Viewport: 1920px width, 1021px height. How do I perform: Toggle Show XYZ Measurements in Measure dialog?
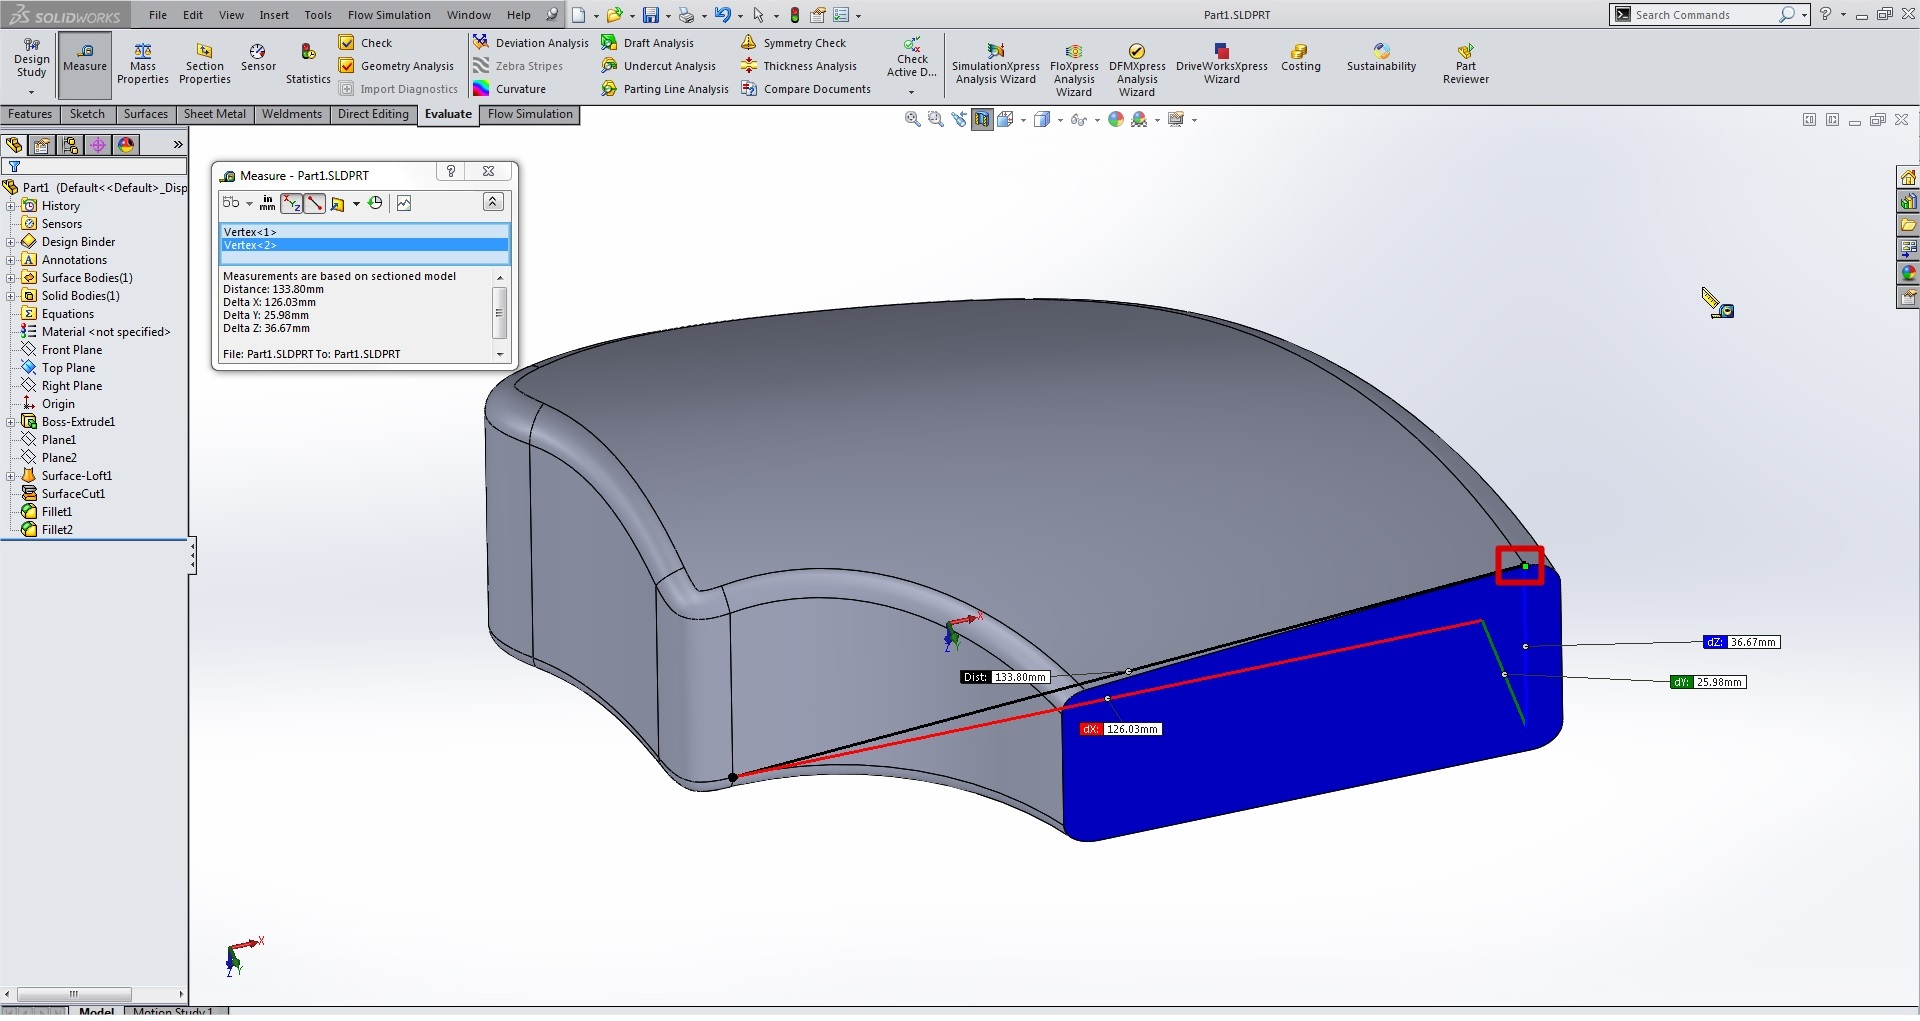[x=291, y=204]
